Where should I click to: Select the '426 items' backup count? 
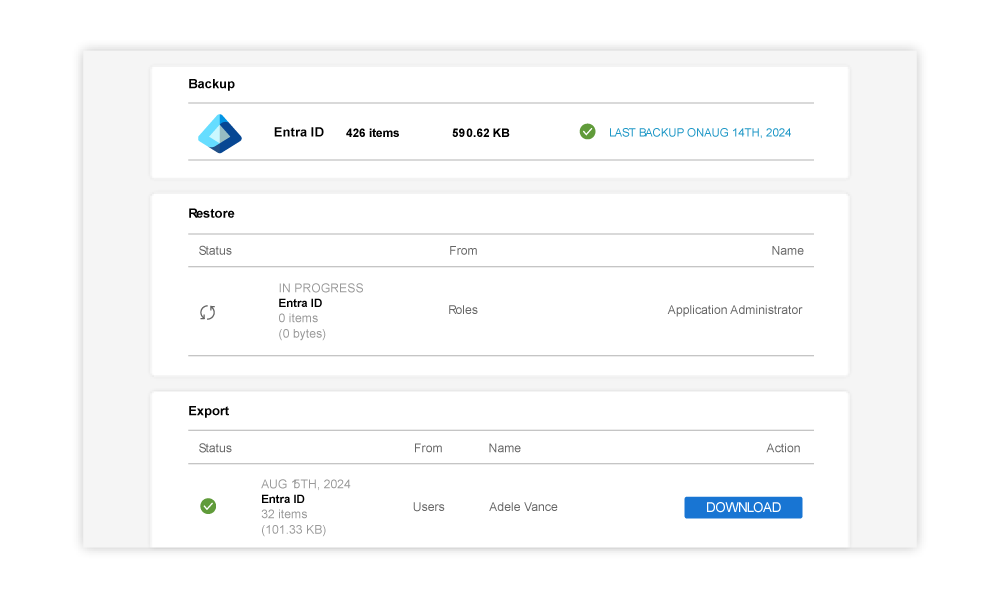pos(372,133)
